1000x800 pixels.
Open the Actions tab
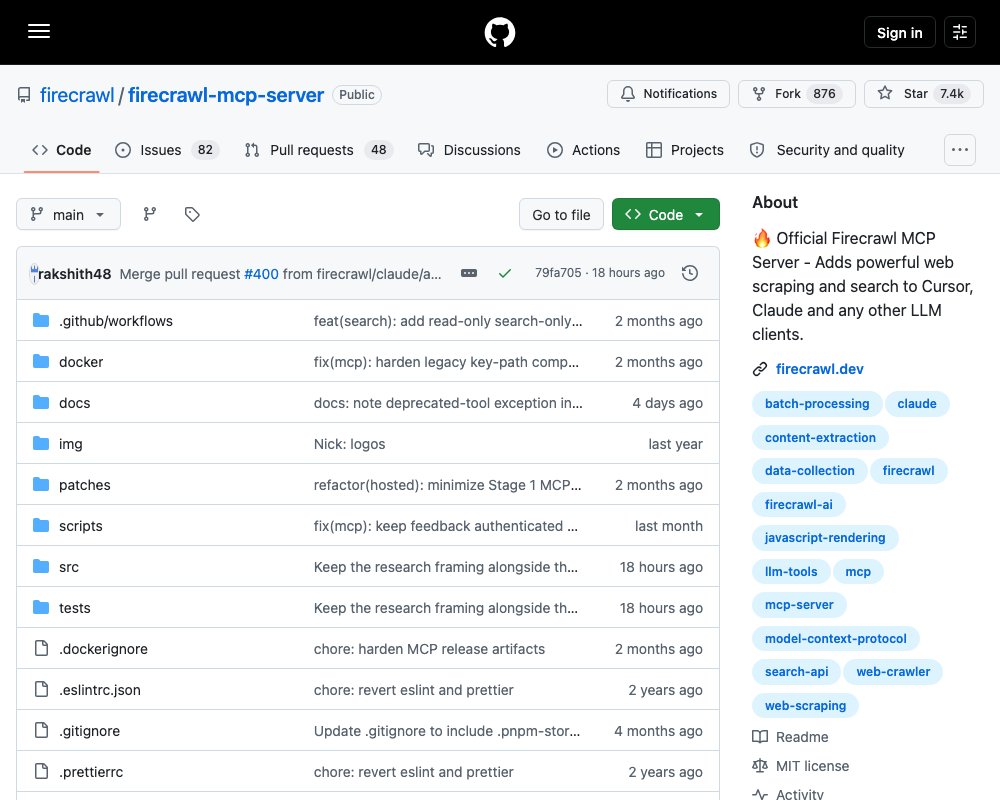point(583,150)
